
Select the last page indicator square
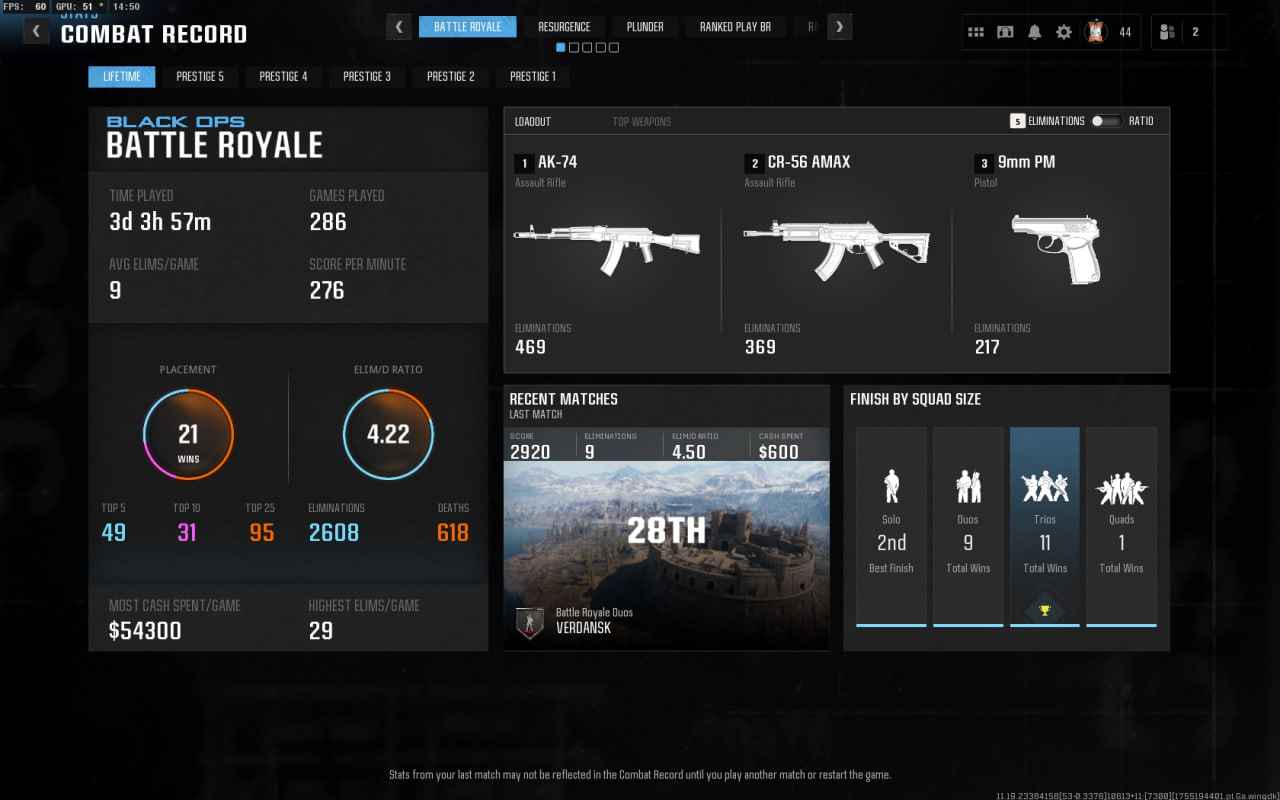[x=614, y=47]
